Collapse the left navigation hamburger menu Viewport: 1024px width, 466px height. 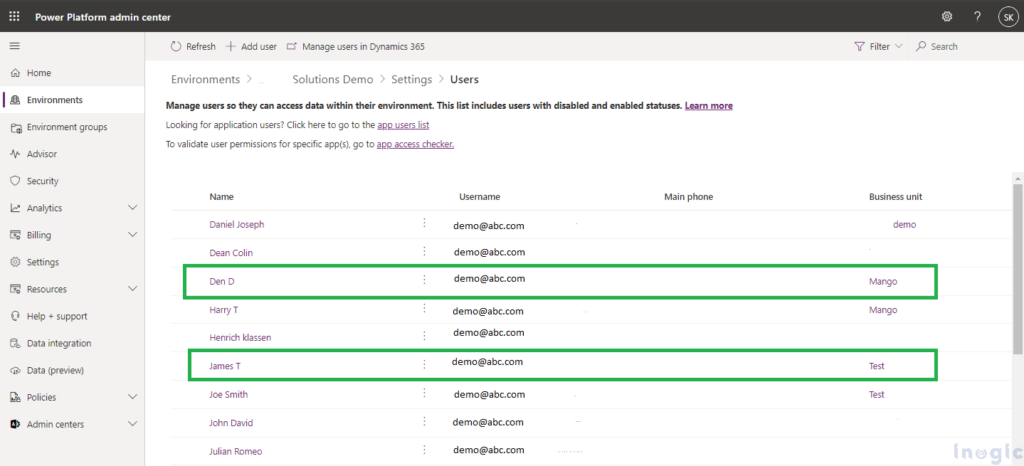14,46
